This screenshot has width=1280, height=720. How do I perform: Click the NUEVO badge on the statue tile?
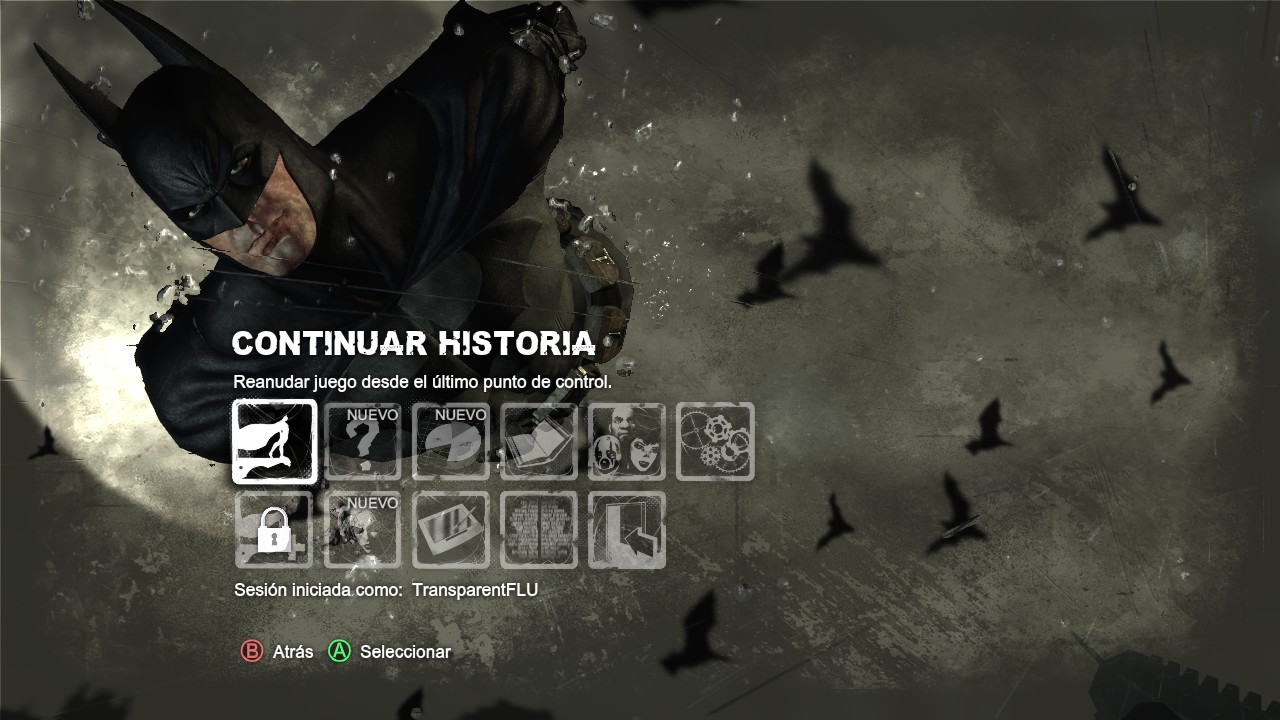373,503
